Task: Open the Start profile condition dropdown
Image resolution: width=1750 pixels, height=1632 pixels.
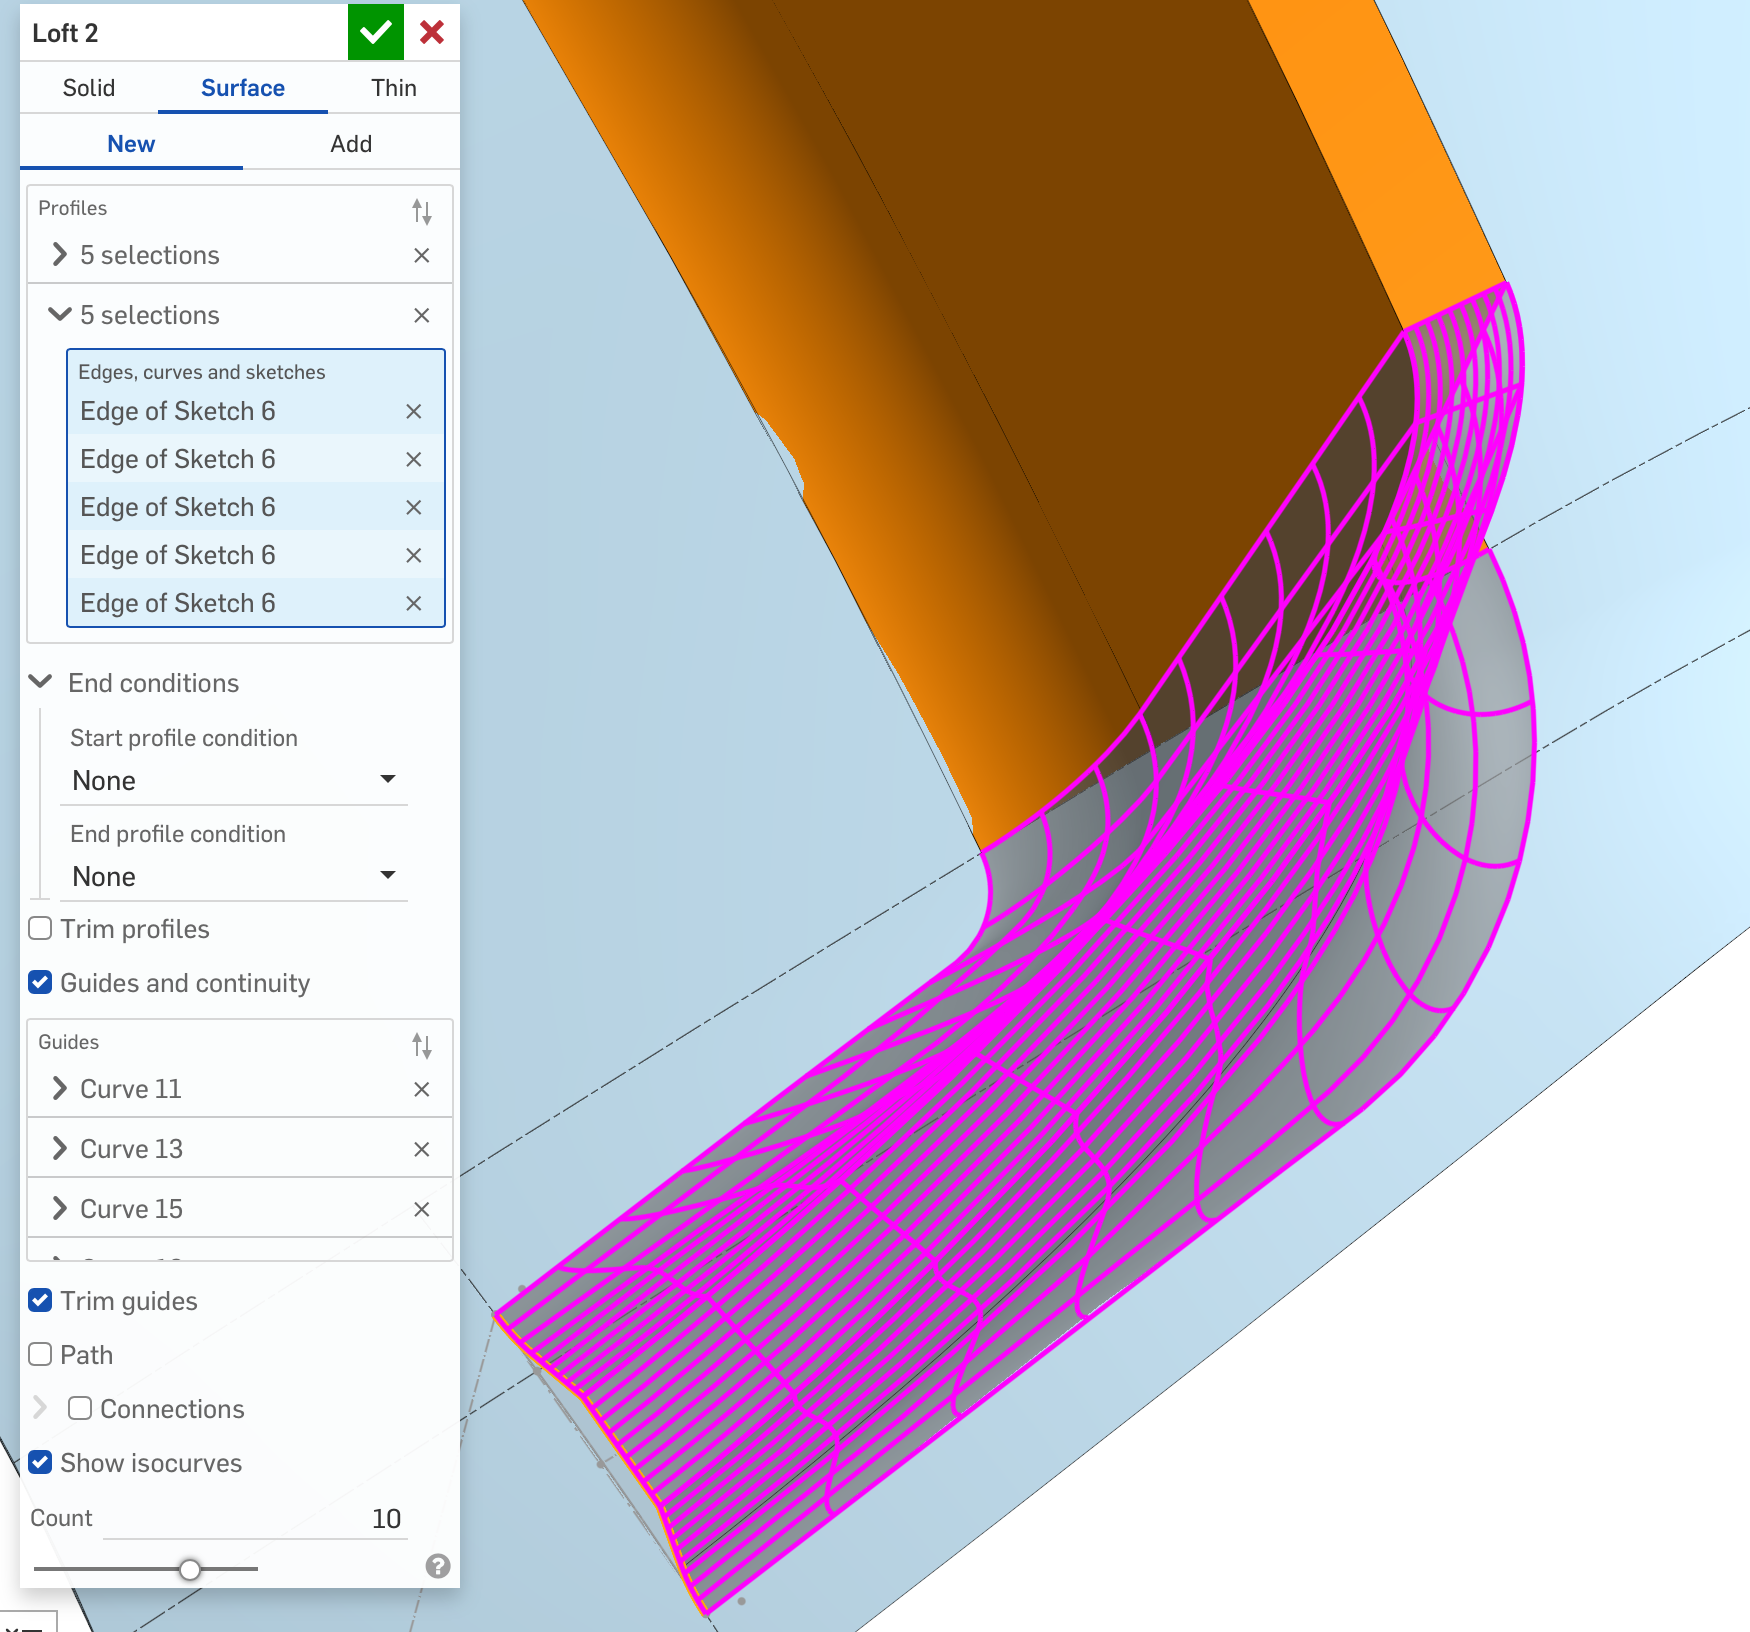Action: [x=234, y=780]
